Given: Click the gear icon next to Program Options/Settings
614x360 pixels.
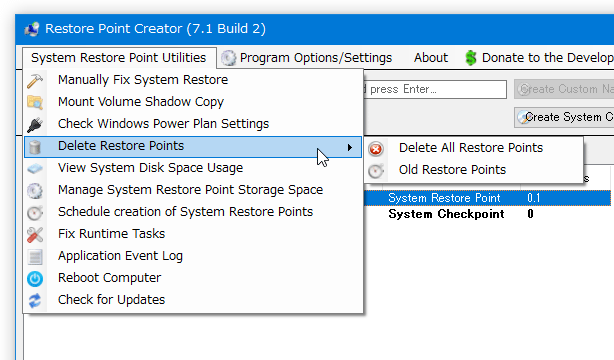Looking at the screenshot, I should tap(228, 58).
